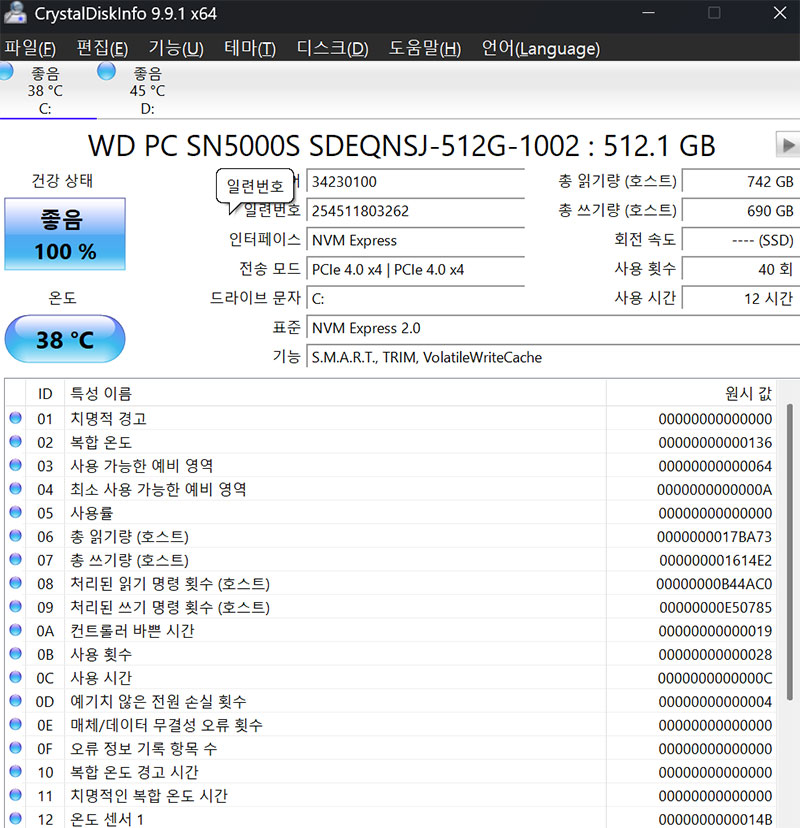This screenshot has width=800, height=828.
Task: Click the status orb for row 02 복합 온도
Action: pyautogui.click(x=15, y=441)
